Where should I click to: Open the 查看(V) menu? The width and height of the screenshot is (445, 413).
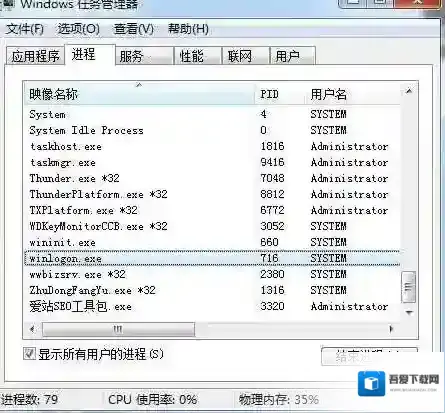(x=134, y=29)
